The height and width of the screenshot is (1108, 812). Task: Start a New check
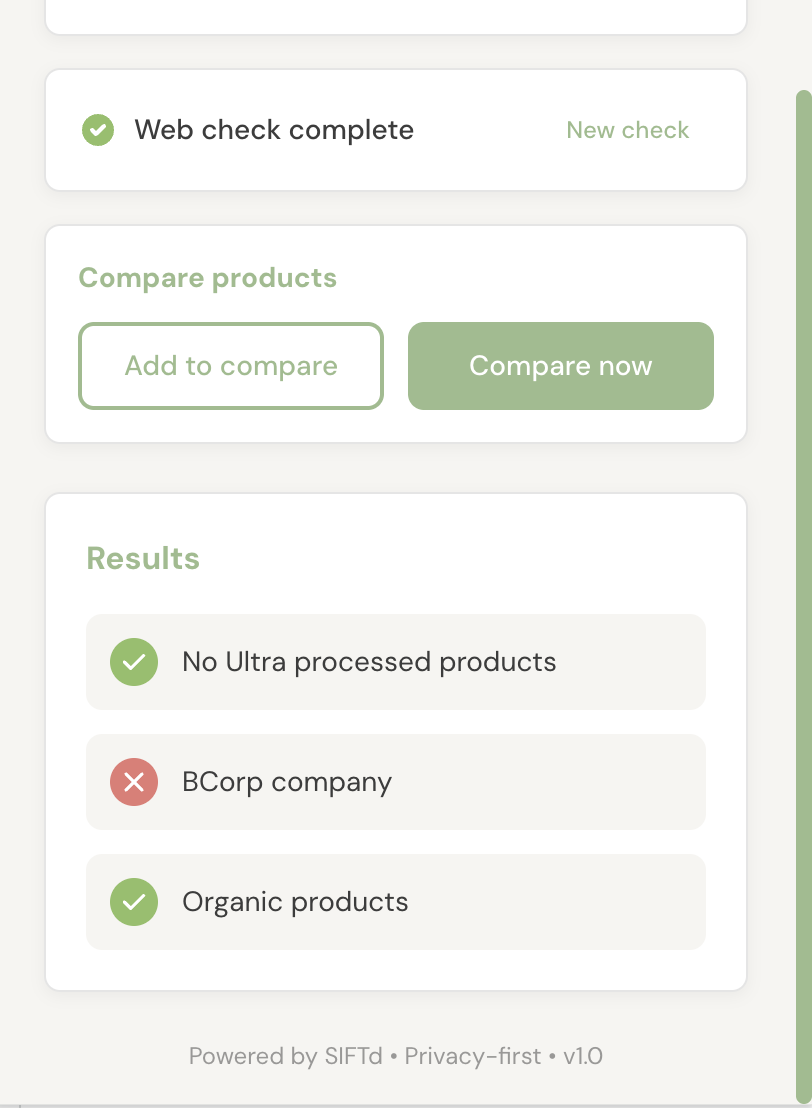click(627, 130)
